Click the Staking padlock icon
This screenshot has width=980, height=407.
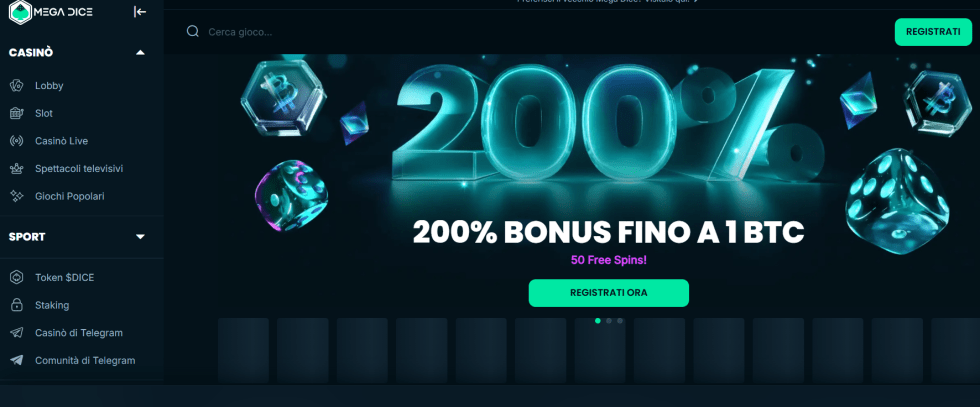tap(16, 305)
